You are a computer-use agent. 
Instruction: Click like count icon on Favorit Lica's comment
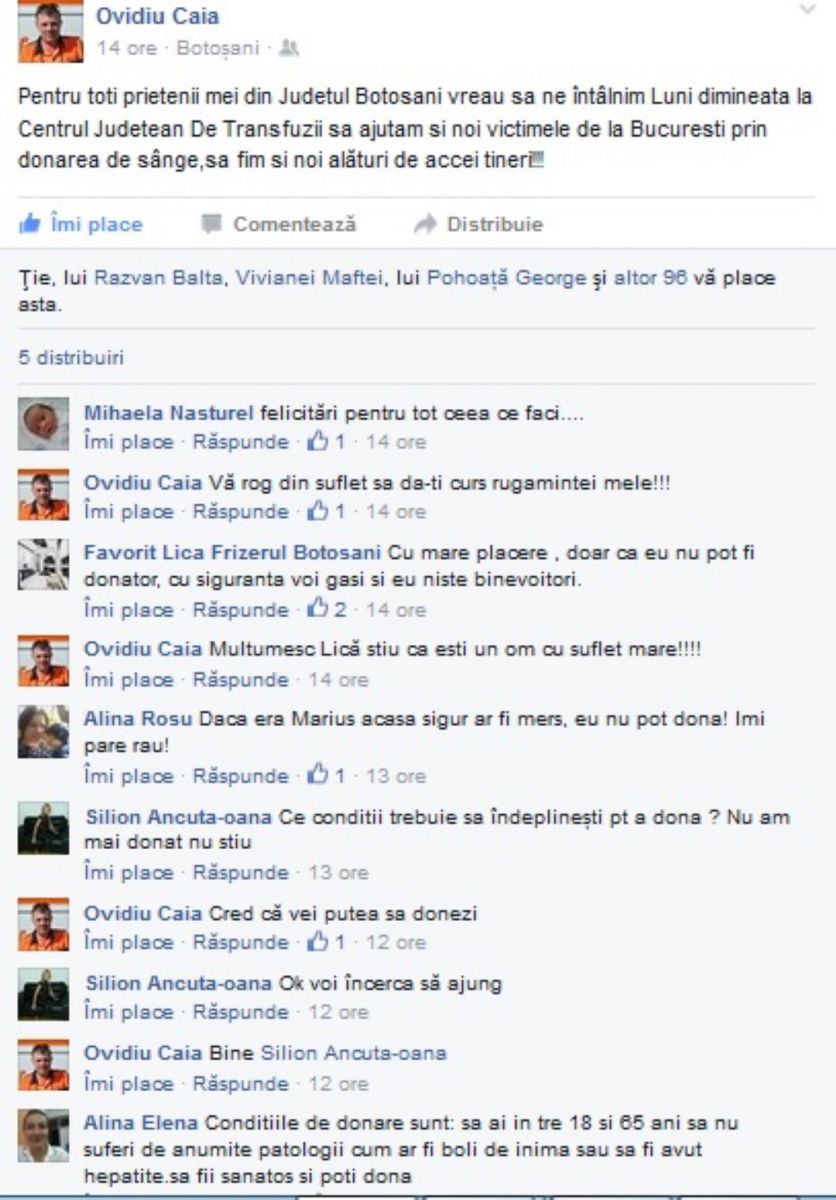pos(318,609)
